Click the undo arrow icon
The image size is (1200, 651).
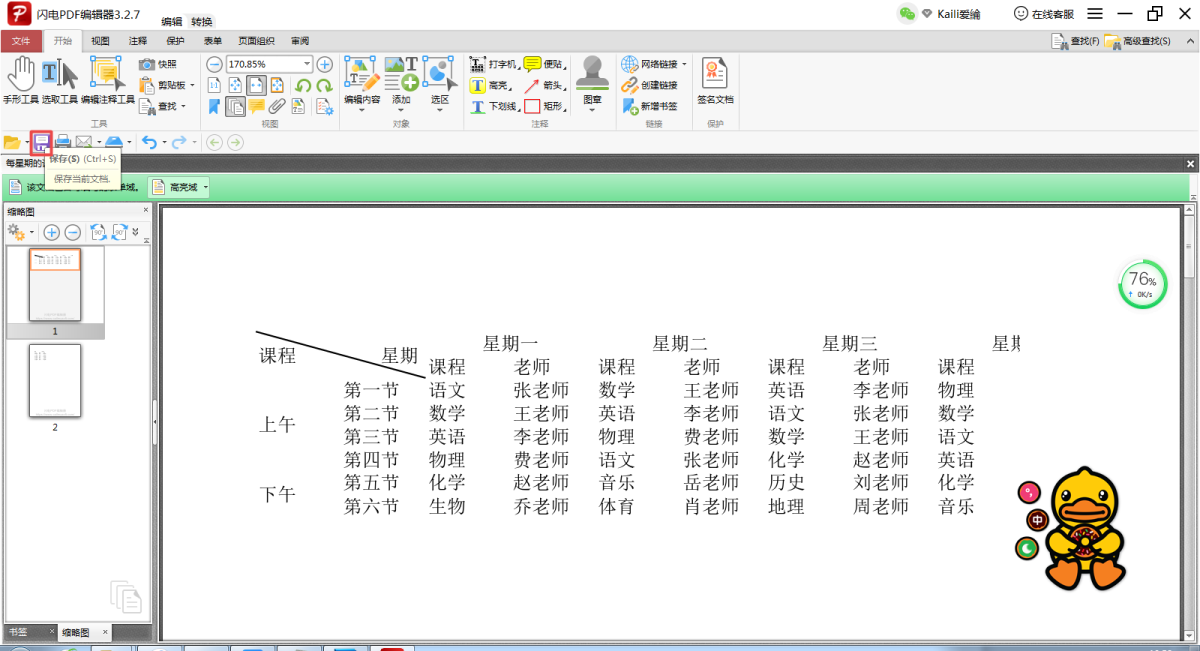[x=149, y=142]
